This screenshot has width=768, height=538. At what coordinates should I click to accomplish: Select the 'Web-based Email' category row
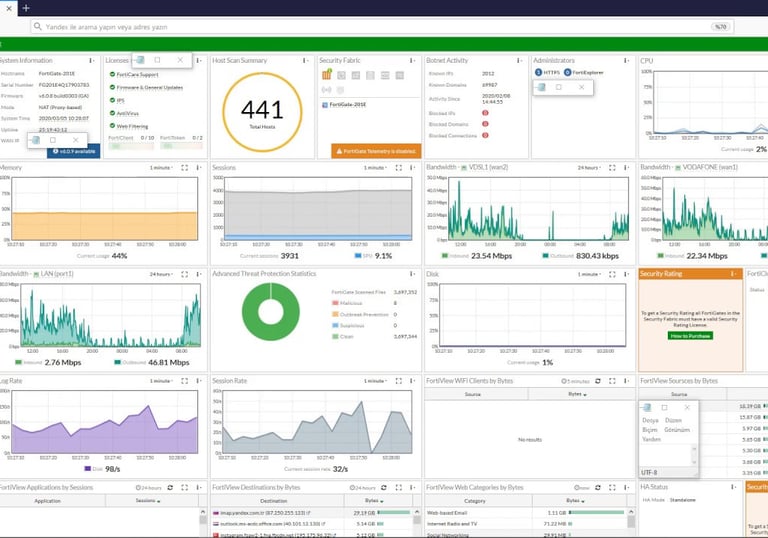point(527,513)
